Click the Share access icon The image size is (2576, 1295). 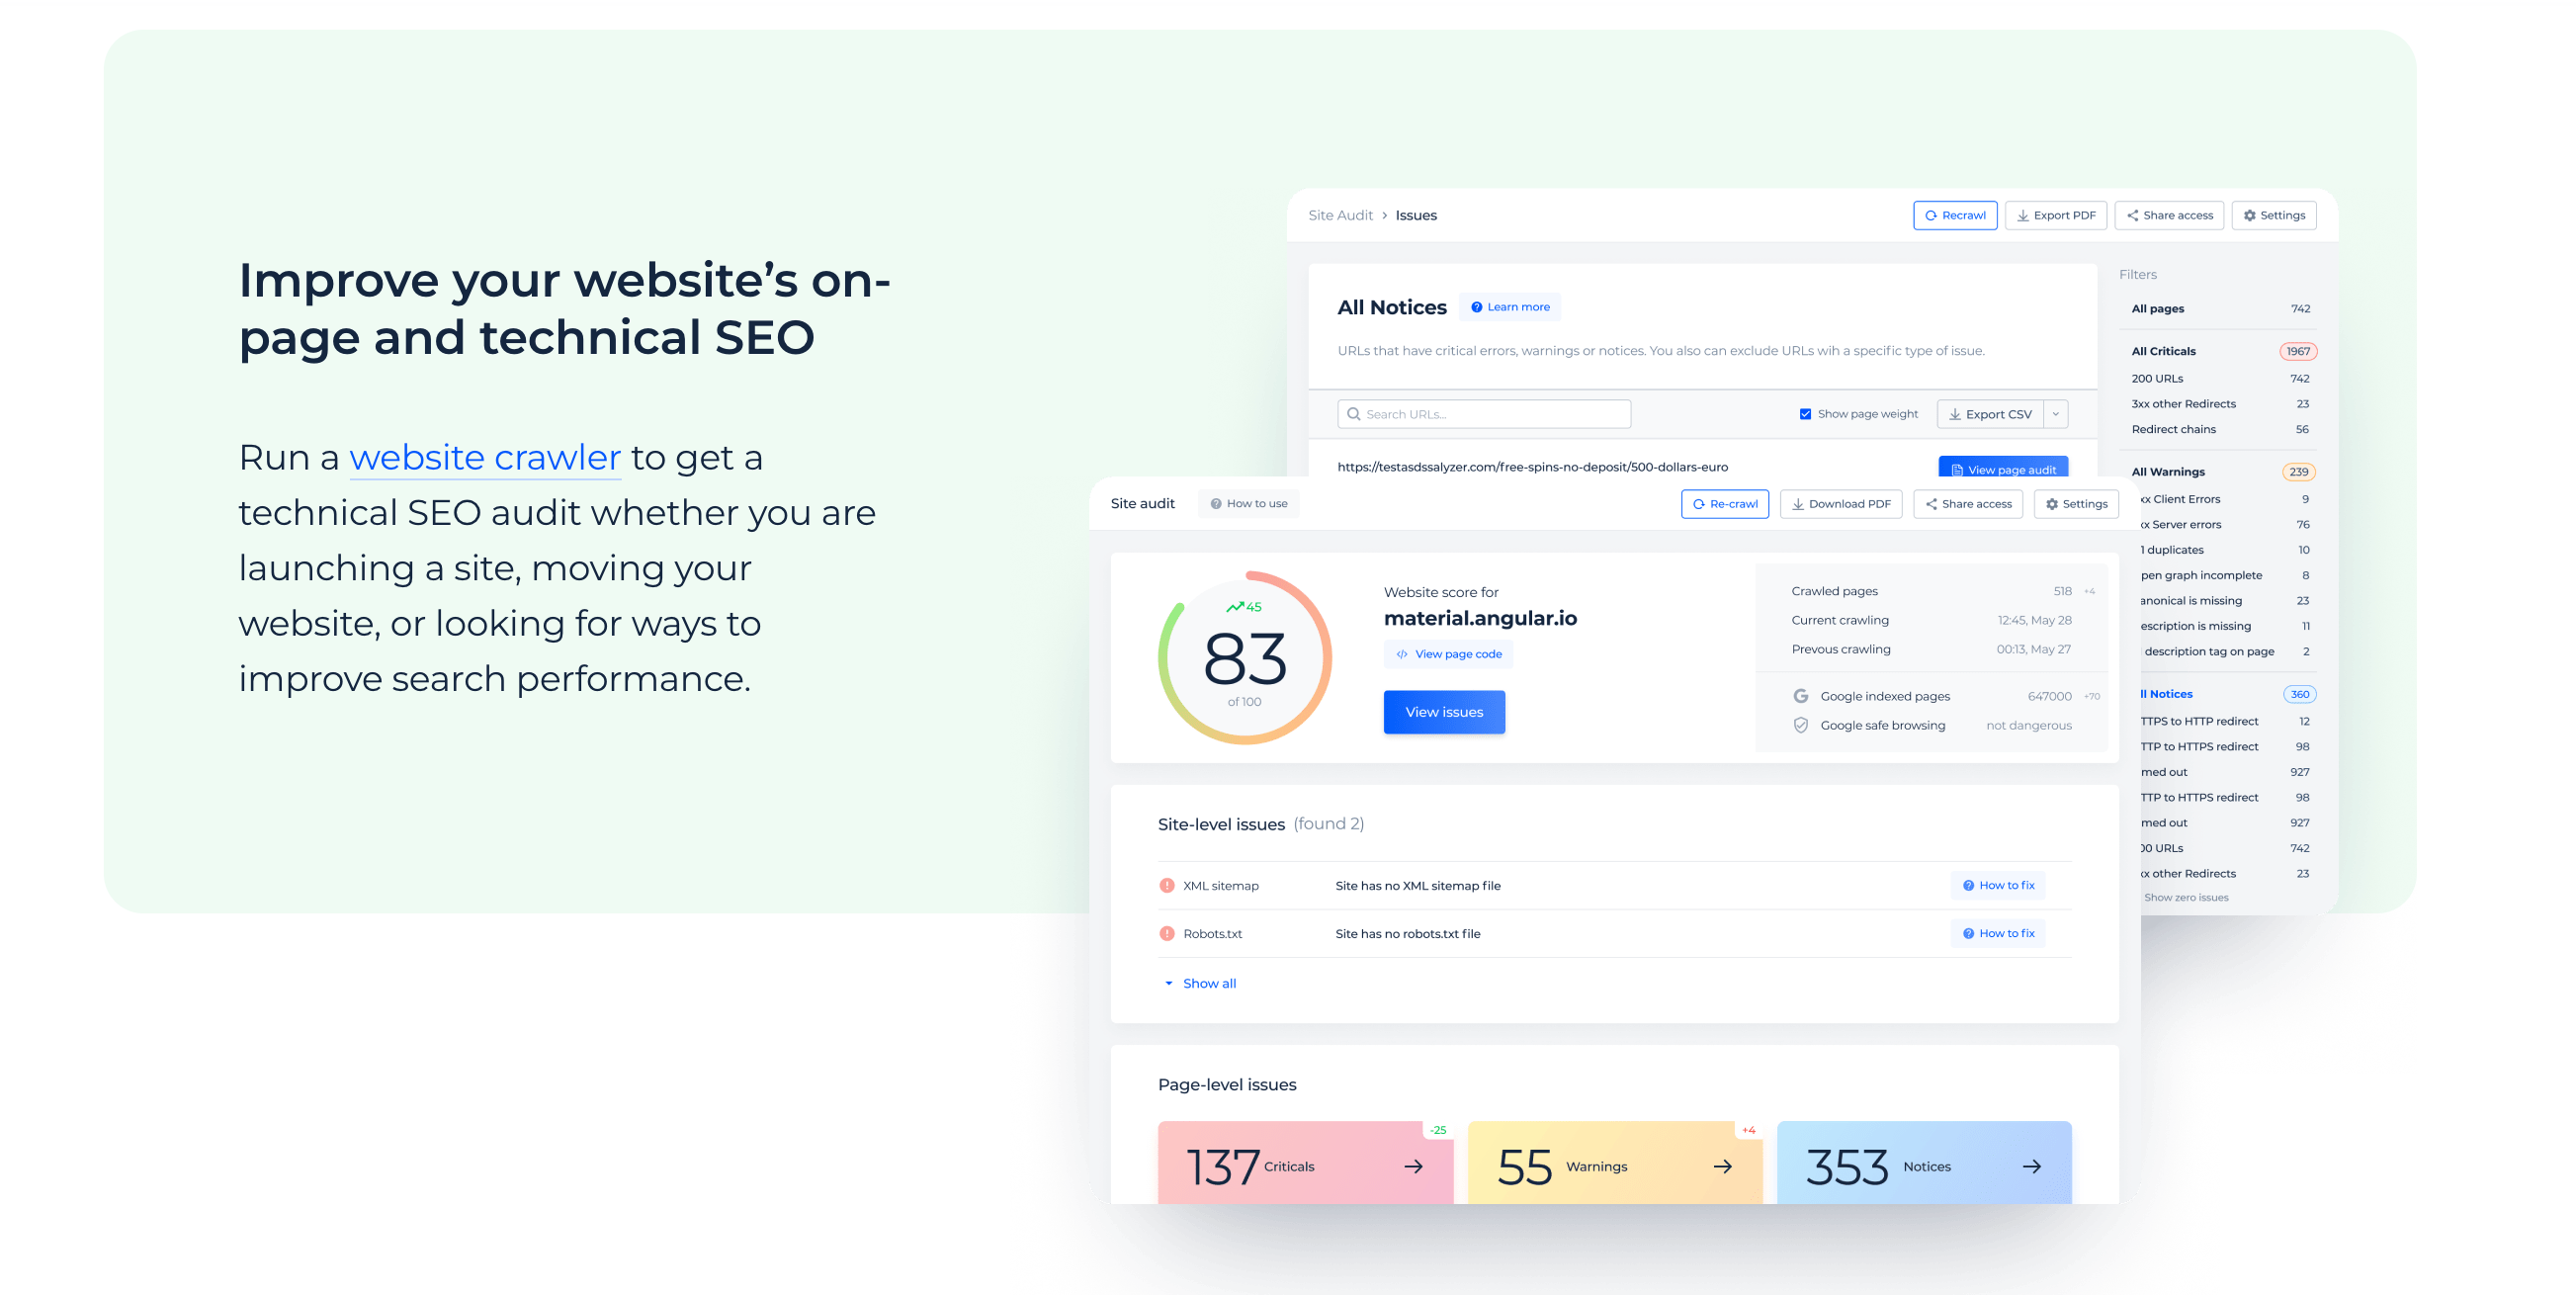click(2131, 215)
